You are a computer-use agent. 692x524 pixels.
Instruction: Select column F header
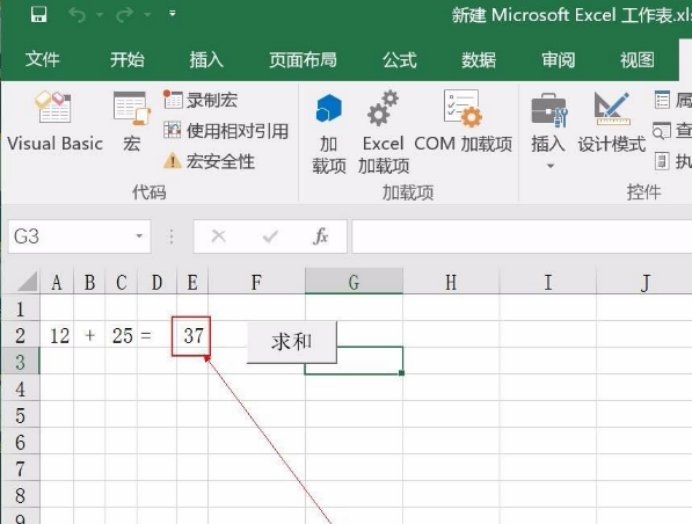coord(256,282)
